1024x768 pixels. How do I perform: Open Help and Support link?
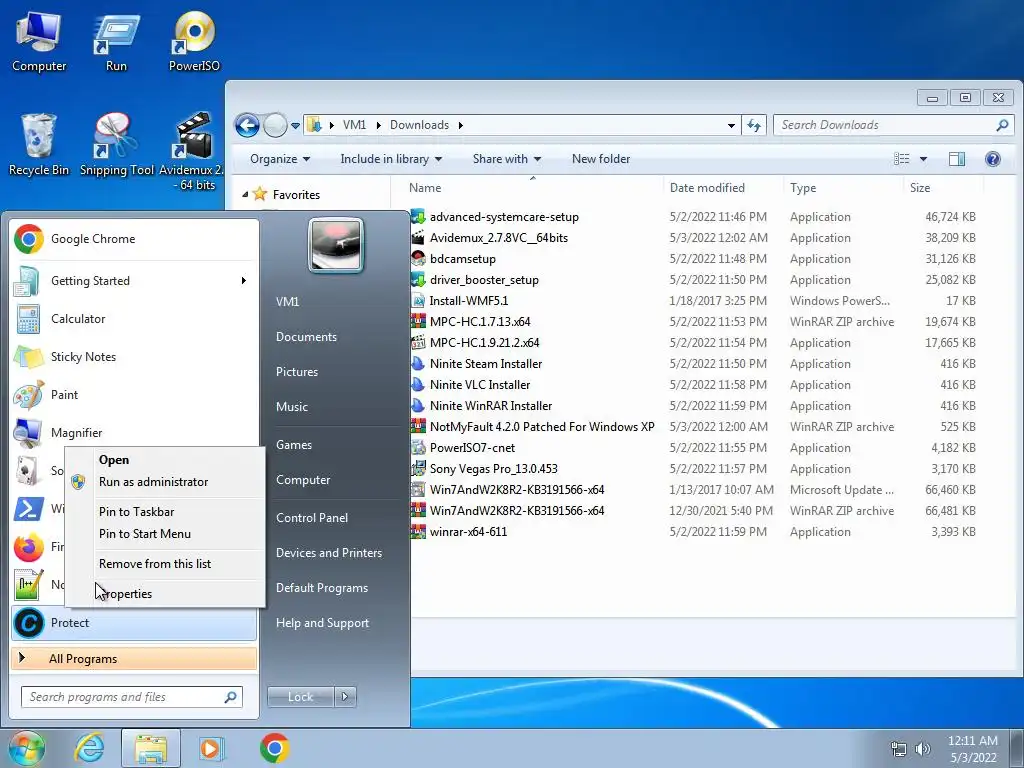click(323, 623)
